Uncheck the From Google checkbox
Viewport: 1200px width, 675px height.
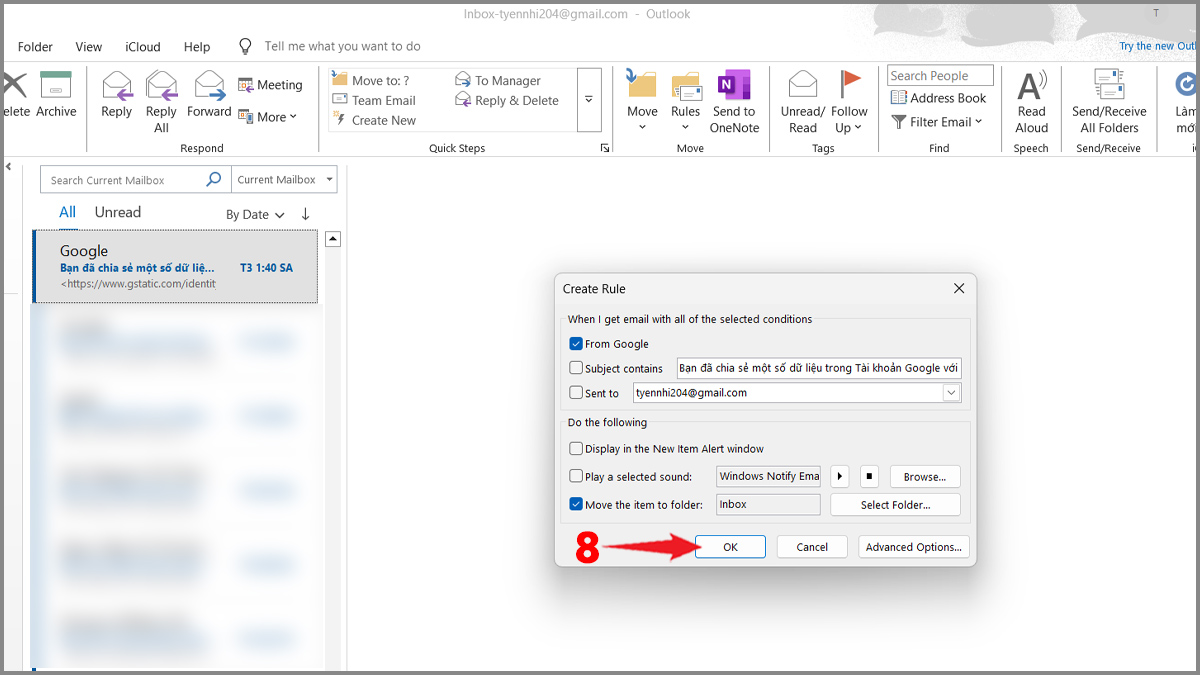(576, 344)
